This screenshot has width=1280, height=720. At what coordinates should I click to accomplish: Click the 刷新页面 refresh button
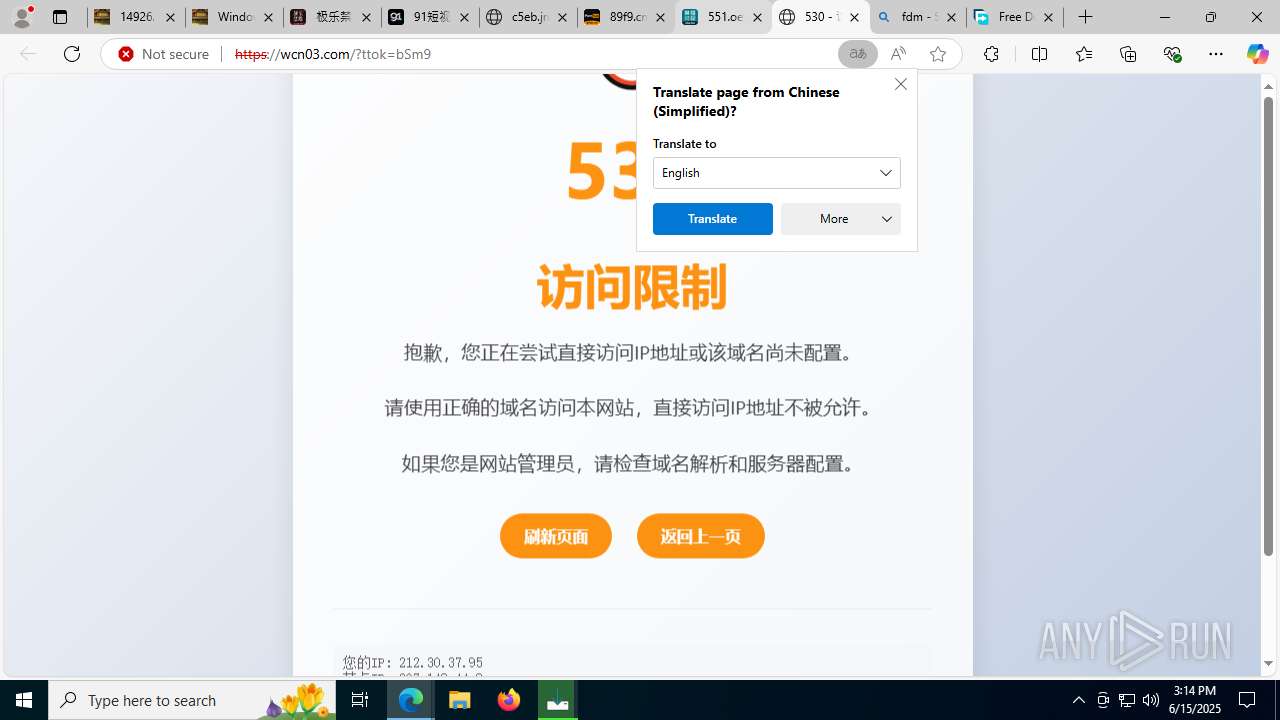pyautogui.click(x=556, y=536)
